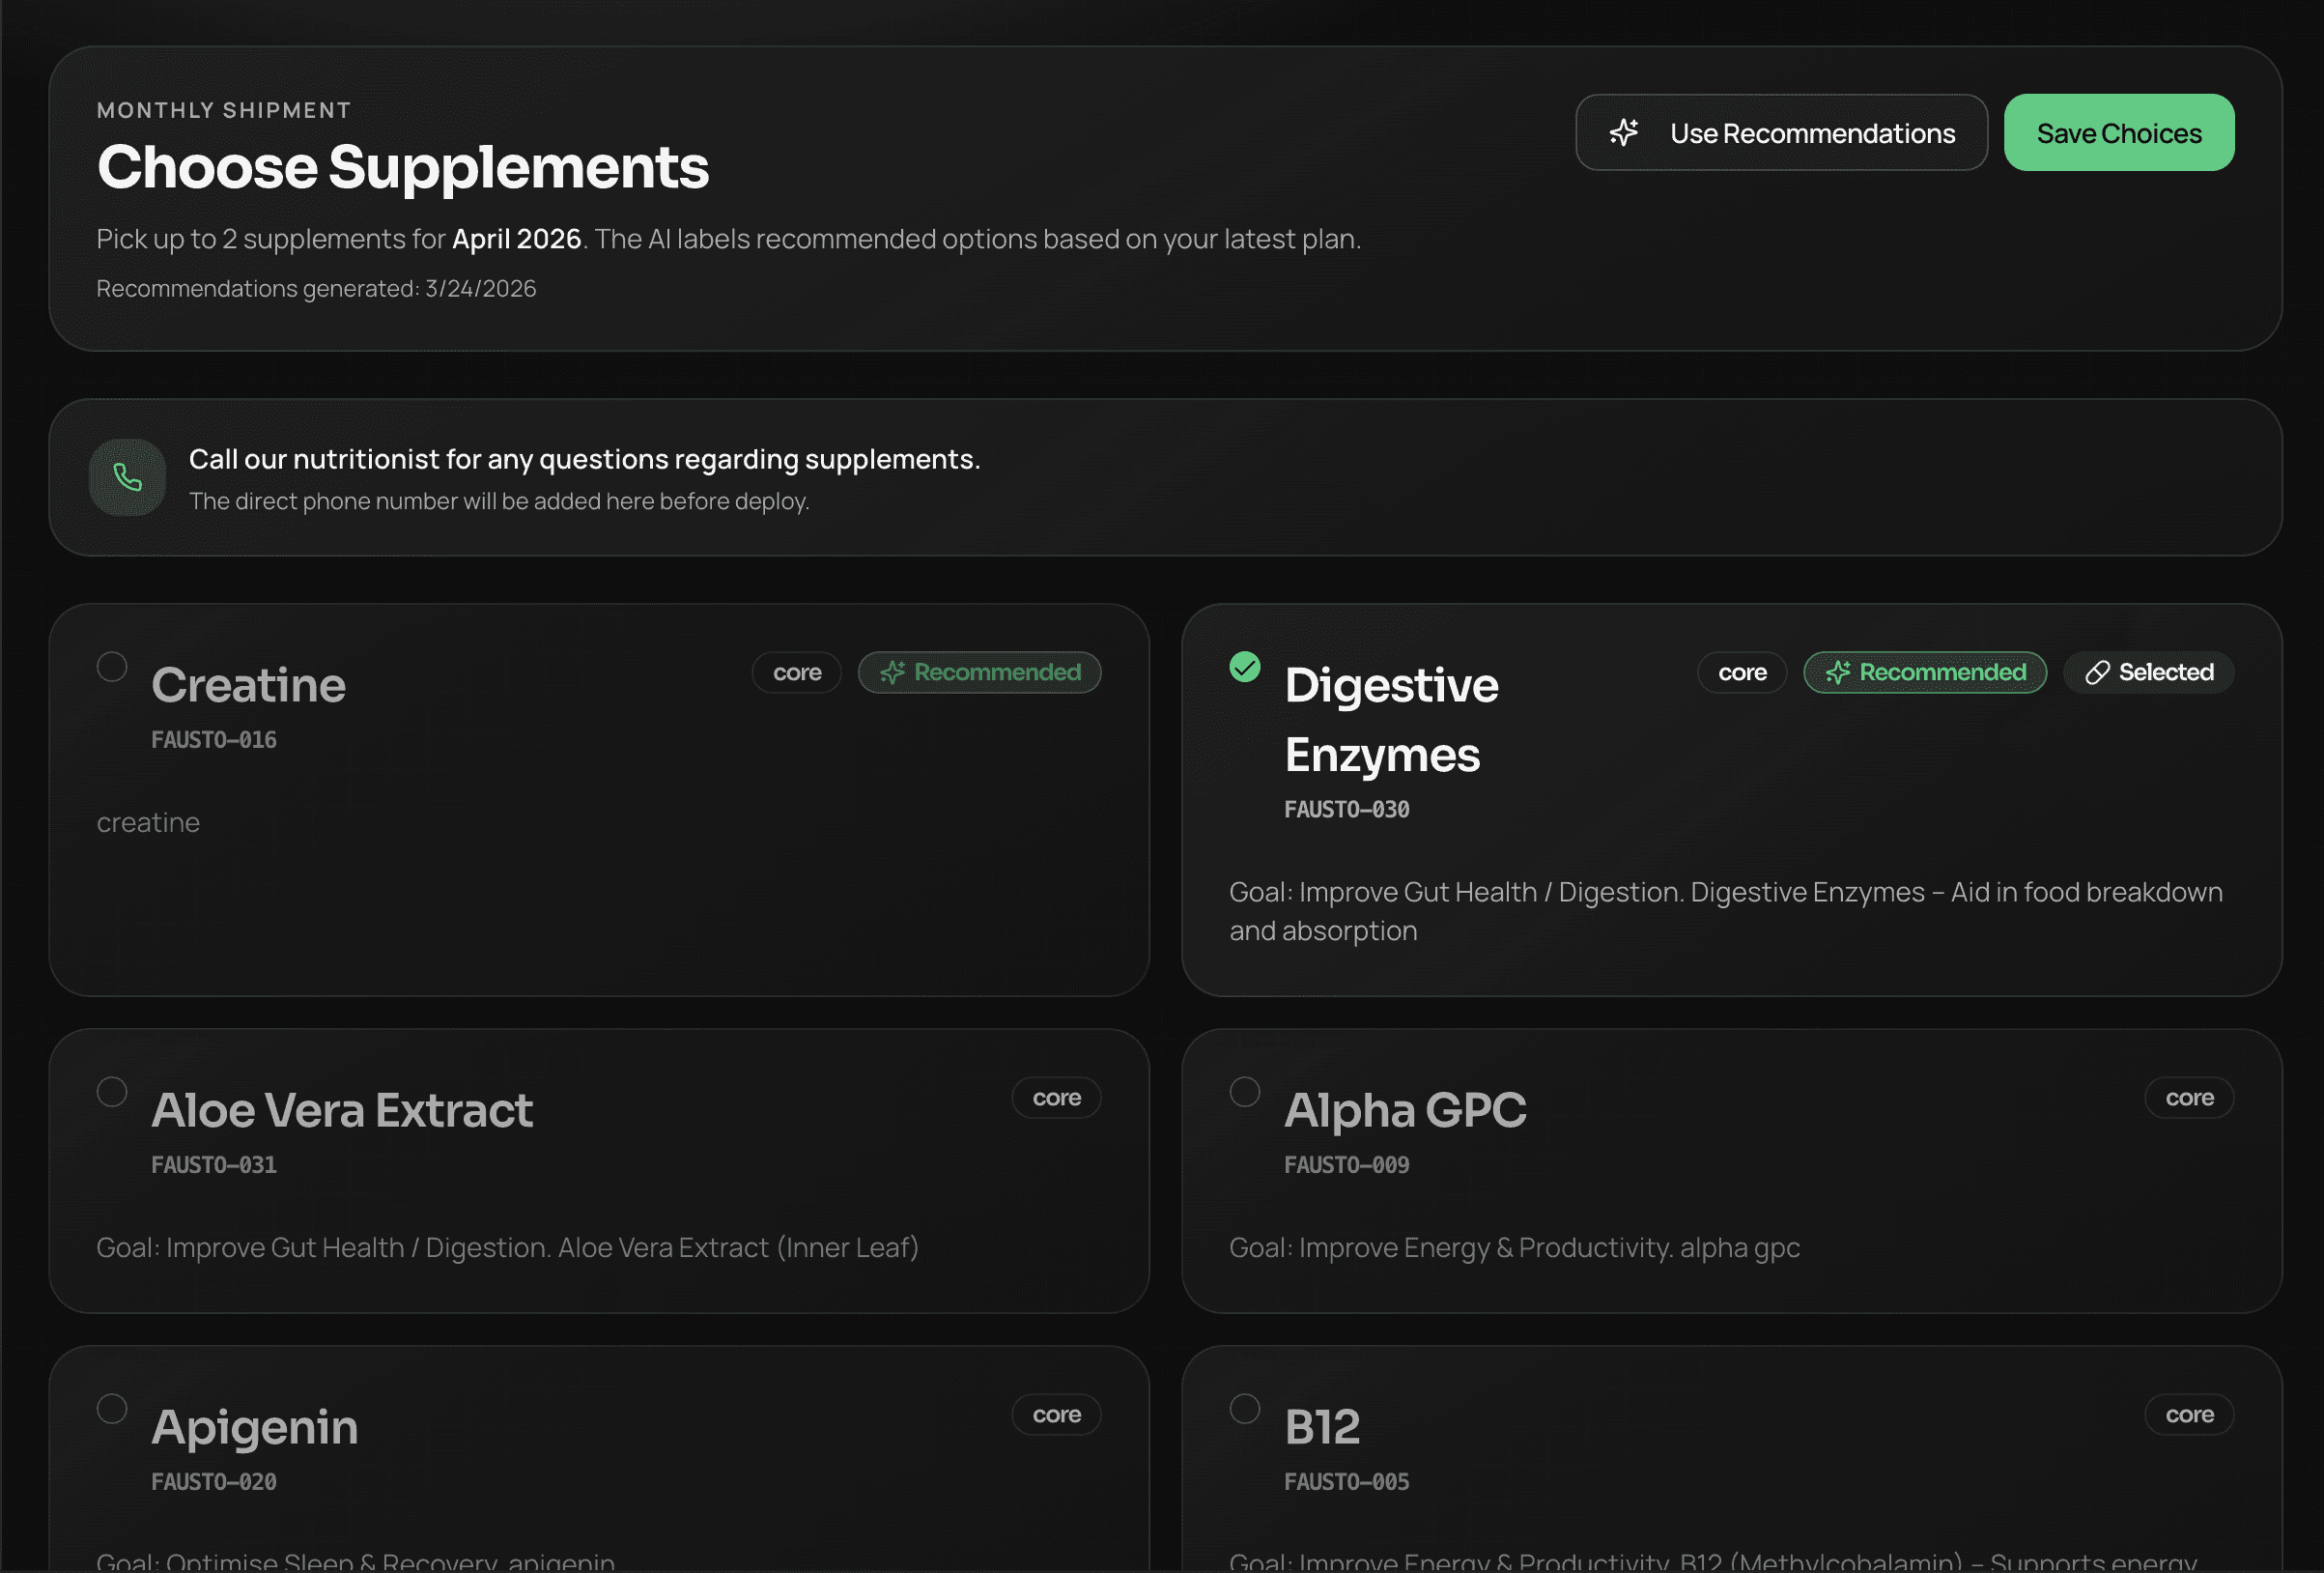Click the core tag on Alpha GPC
The height and width of the screenshot is (1573, 2324).
coord(2188,1098)
